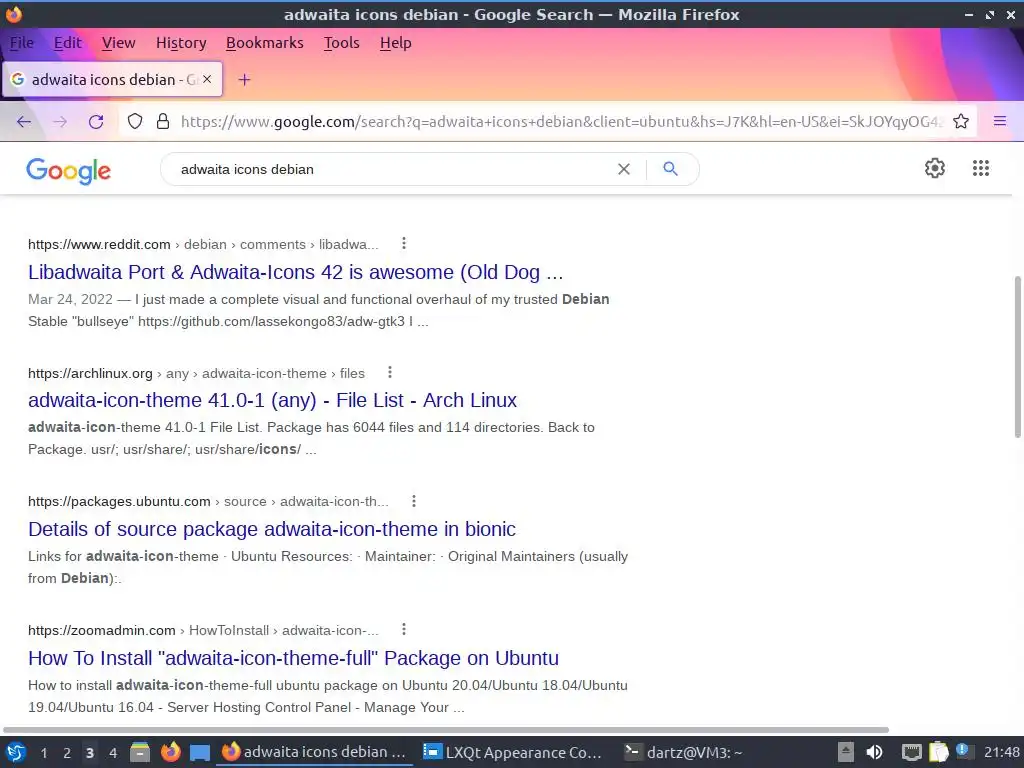Open How To Install adwaita-icon-theme-full link
The width and height of the screenshot is (1024, 768).
[x=293, y=658]
